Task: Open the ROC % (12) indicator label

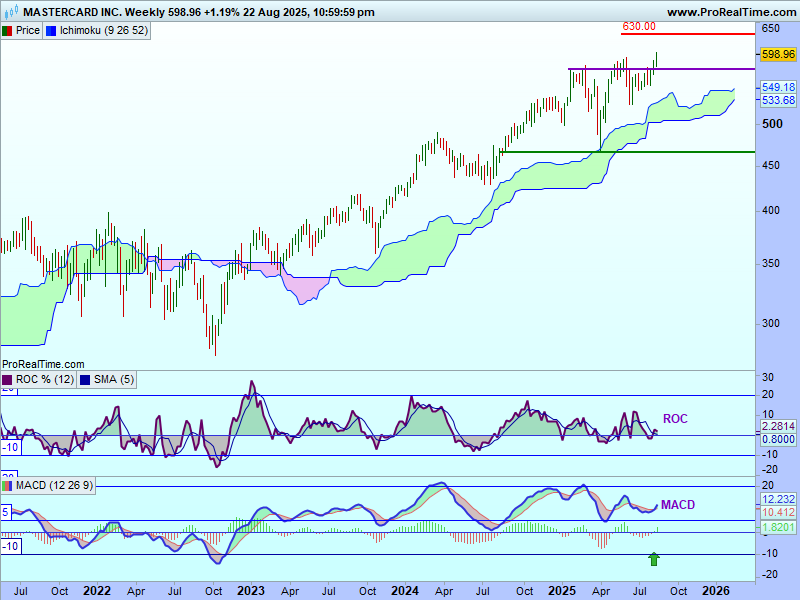Action: 44,380
